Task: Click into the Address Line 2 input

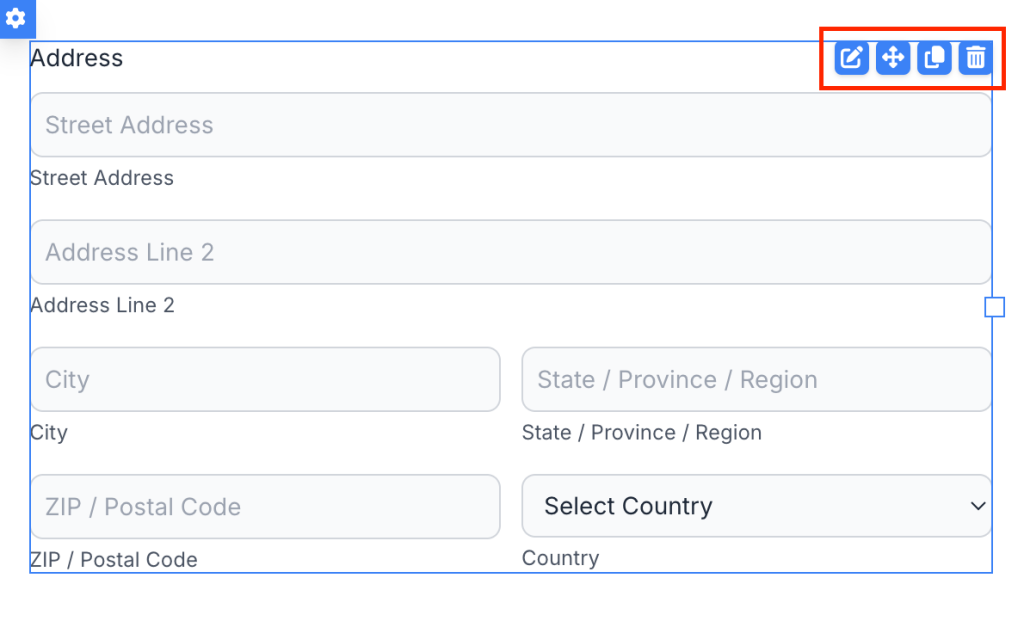Action: tap(510, 252)
